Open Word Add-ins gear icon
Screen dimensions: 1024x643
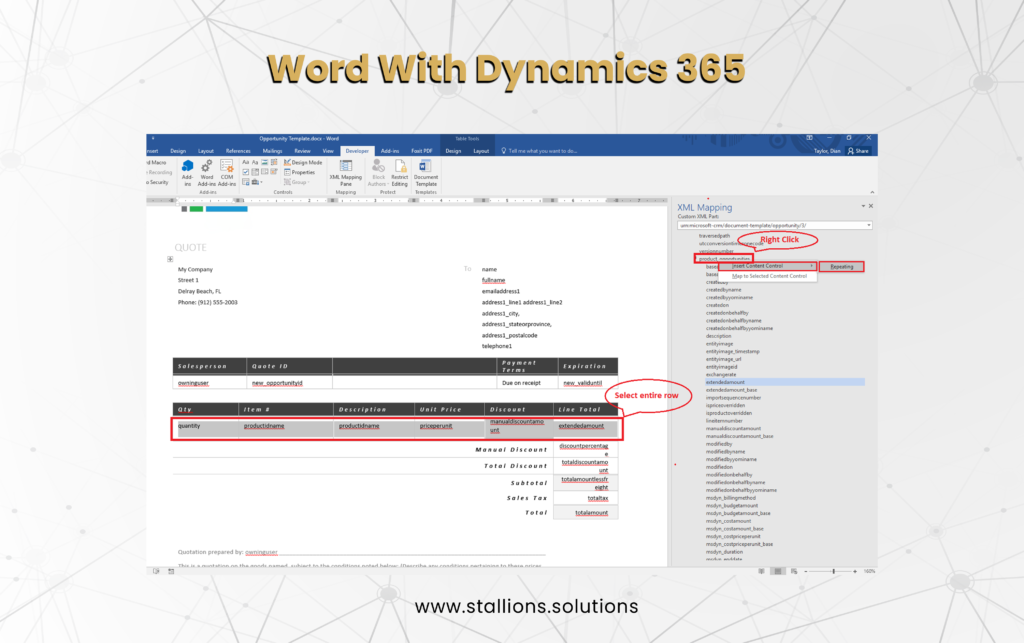tap(206, 173)
